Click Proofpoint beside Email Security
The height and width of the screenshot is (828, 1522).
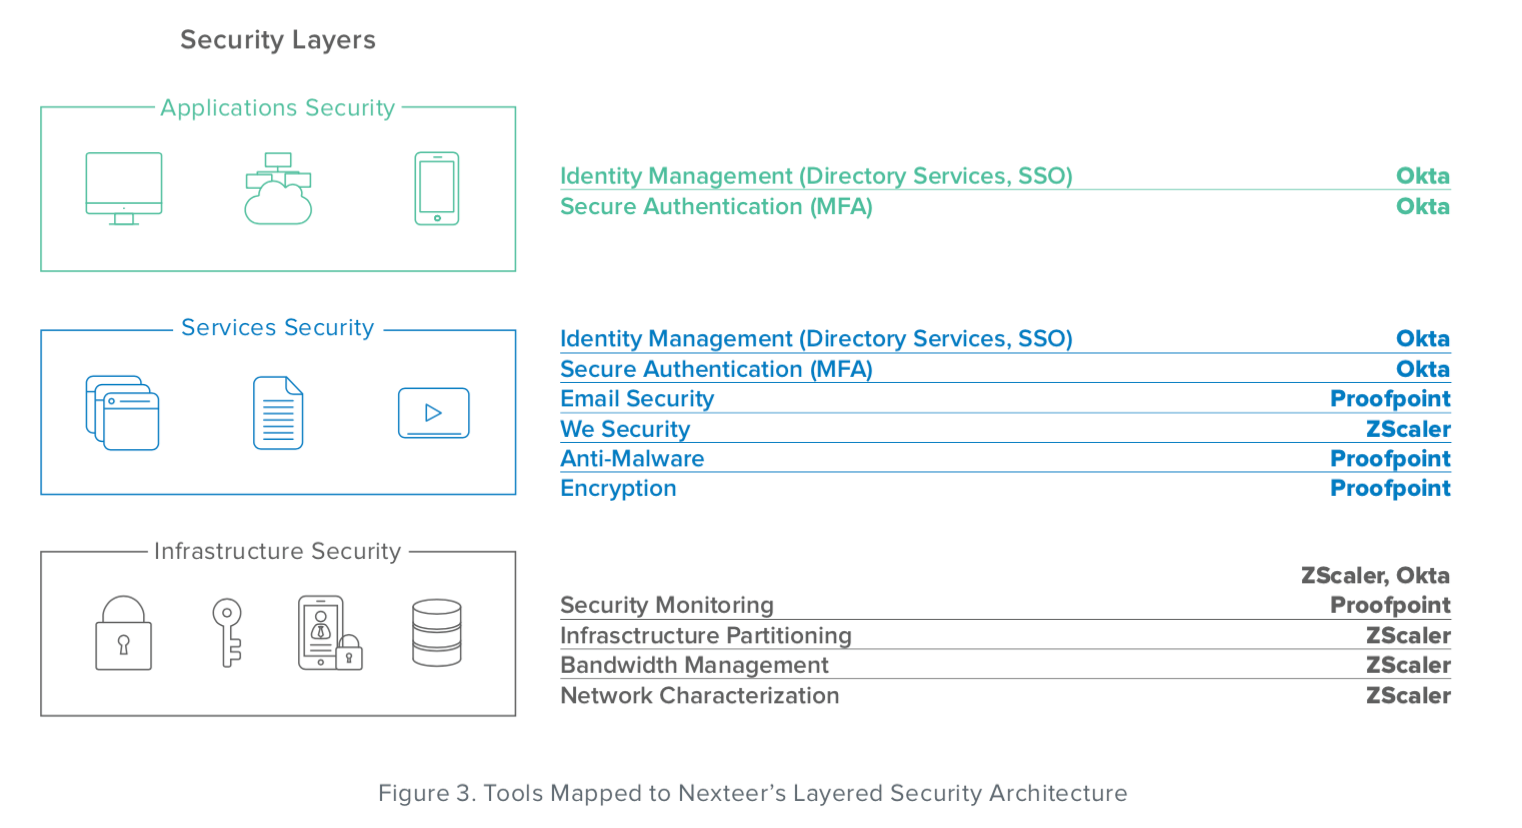[x=1390, y=399]
